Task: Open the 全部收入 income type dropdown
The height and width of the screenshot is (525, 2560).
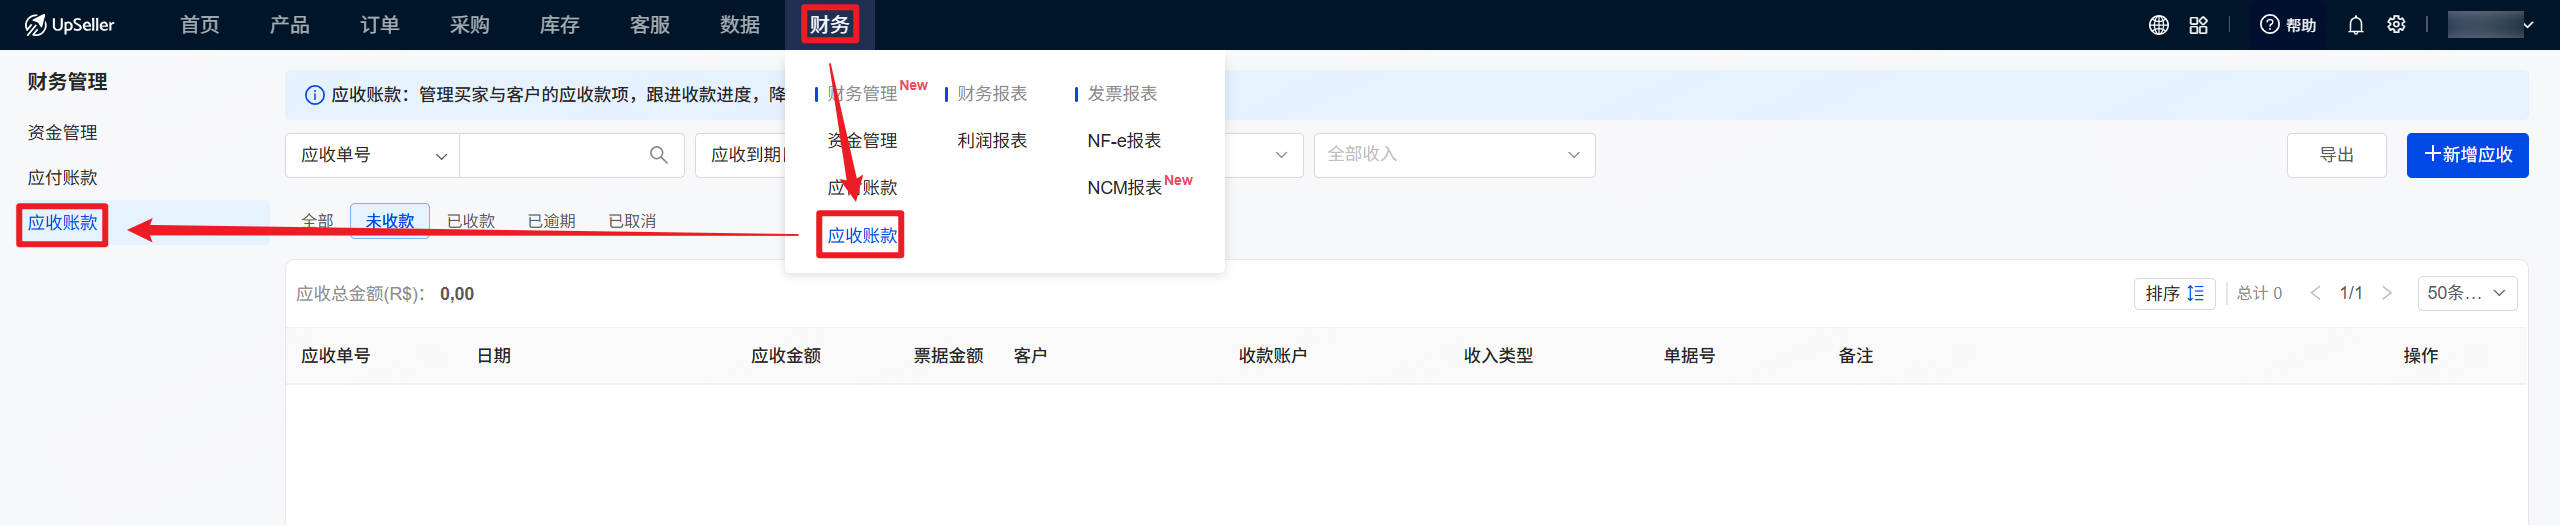Action: pyautogui.click(x=1454, y=155)
